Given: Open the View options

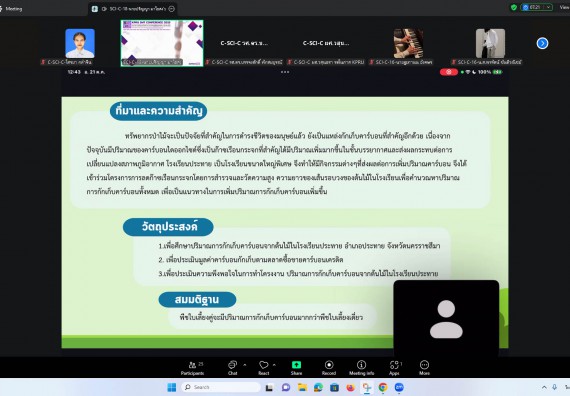Looking at the screenshot, I should coord(565,7).
